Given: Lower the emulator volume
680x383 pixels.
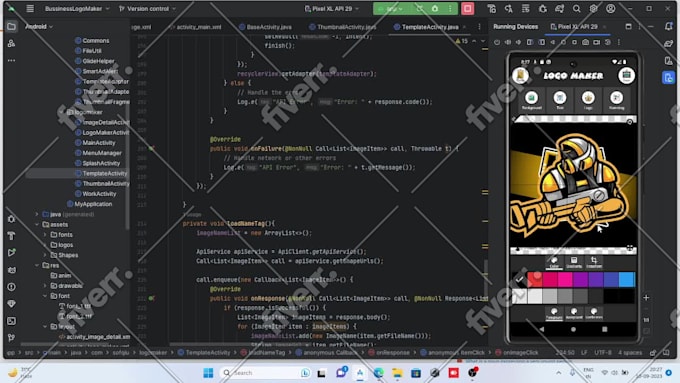Looking at the screenshot, I should 518,43.
